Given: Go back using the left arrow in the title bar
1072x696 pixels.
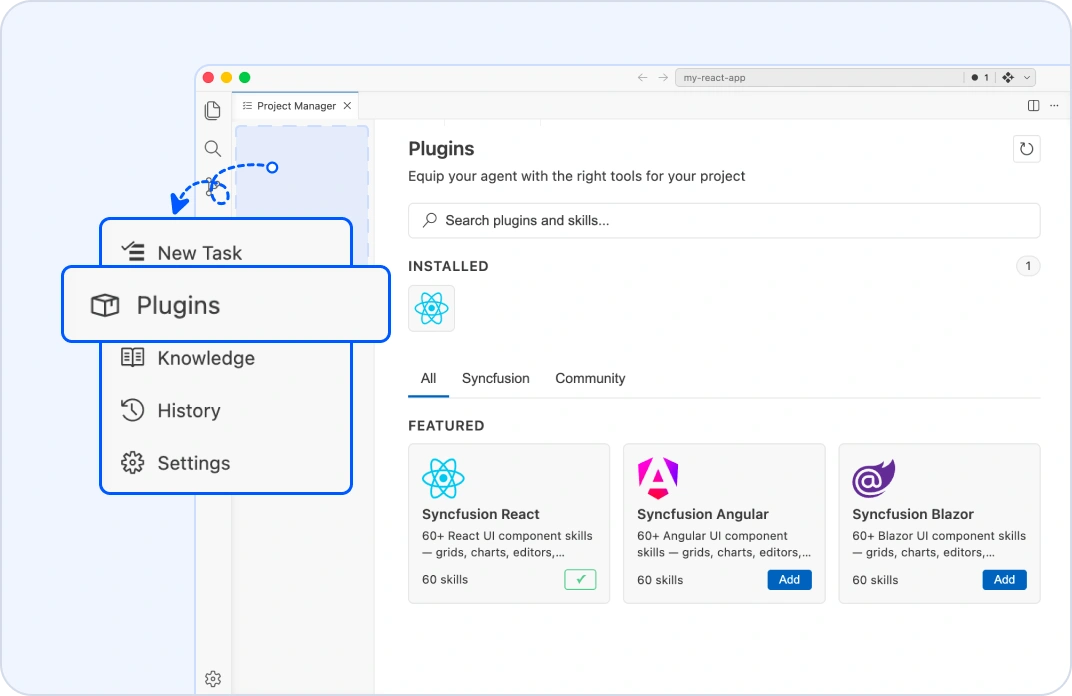Looking at the screenshot, I should 642,77.
